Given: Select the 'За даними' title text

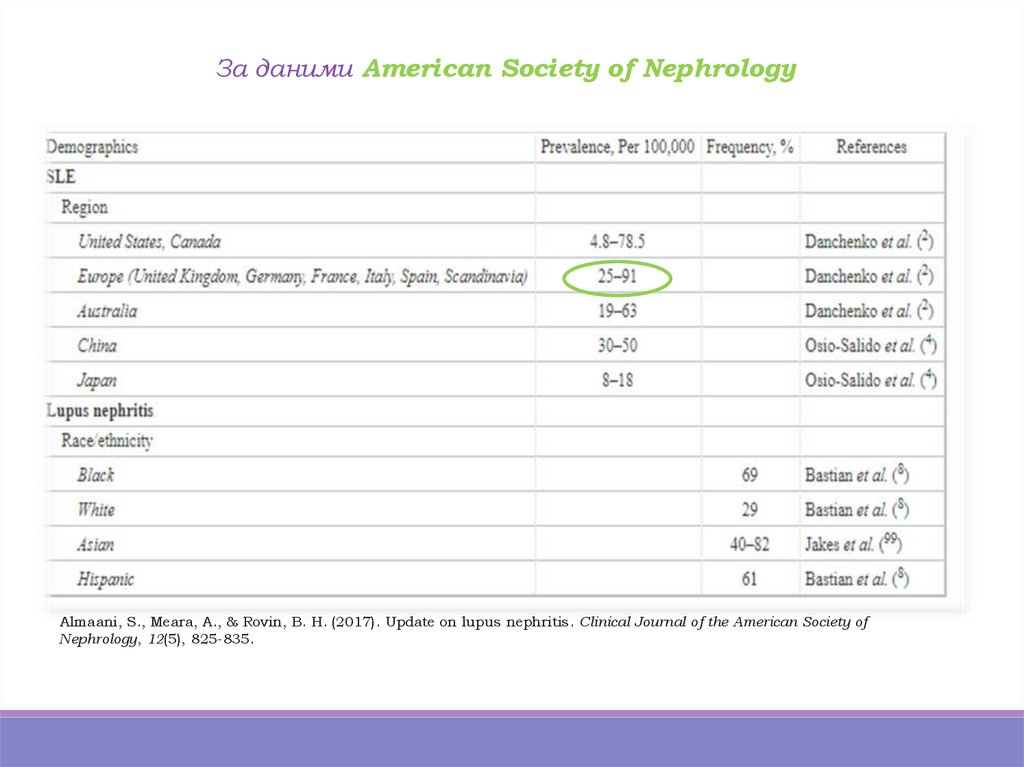Looking at the screenshot, I should point(284,68).
